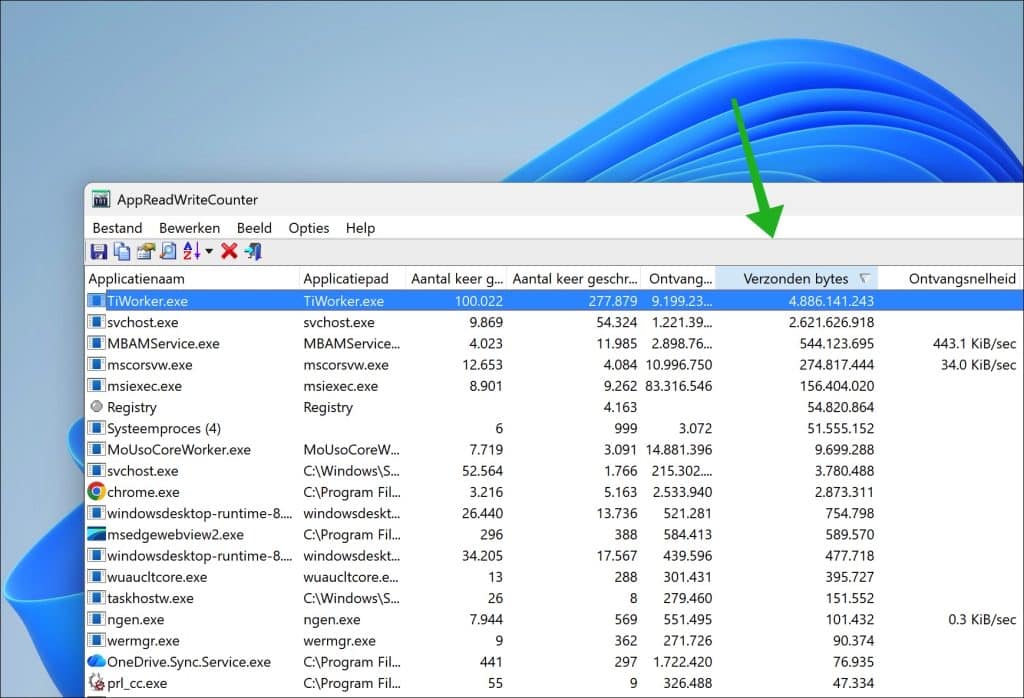The image size is (1024, 698).
Task: Select the msedgewebview2.exe application name
Action: pos(175,535)
